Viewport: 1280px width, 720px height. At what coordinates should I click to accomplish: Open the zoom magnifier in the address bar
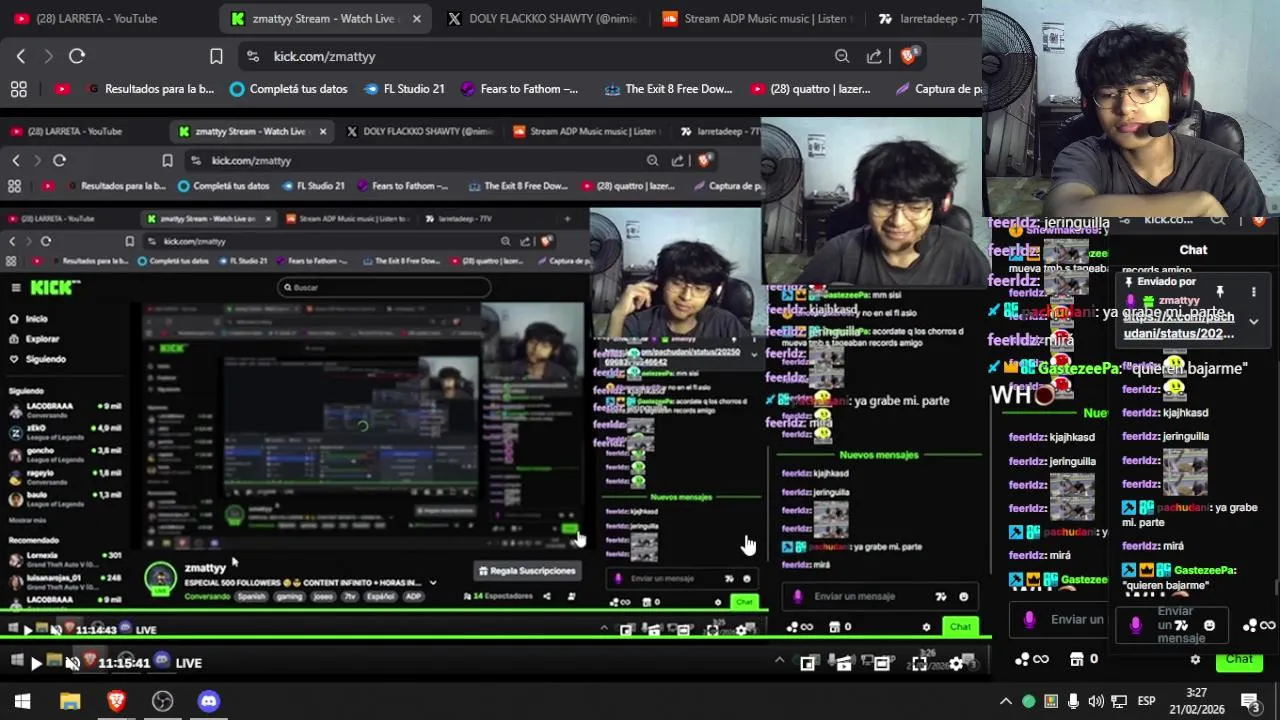tap(842, 56)
